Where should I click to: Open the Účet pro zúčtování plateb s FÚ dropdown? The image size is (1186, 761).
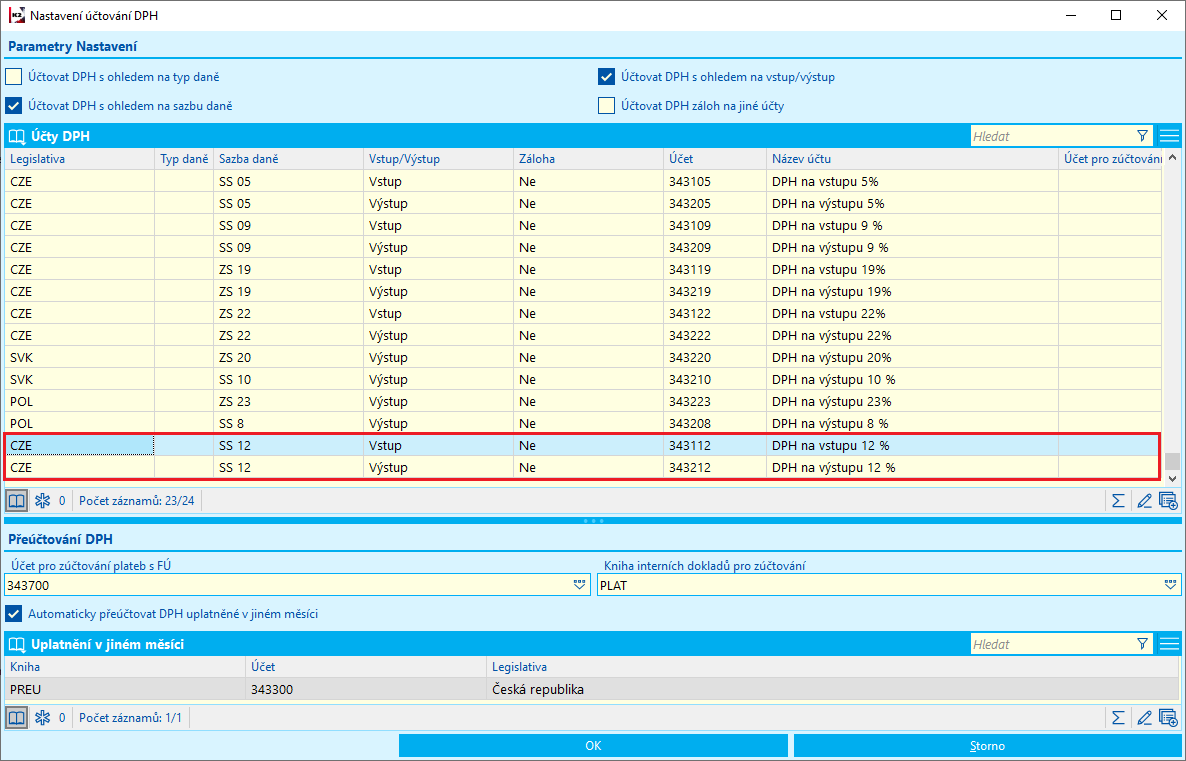tap(580, 585)
